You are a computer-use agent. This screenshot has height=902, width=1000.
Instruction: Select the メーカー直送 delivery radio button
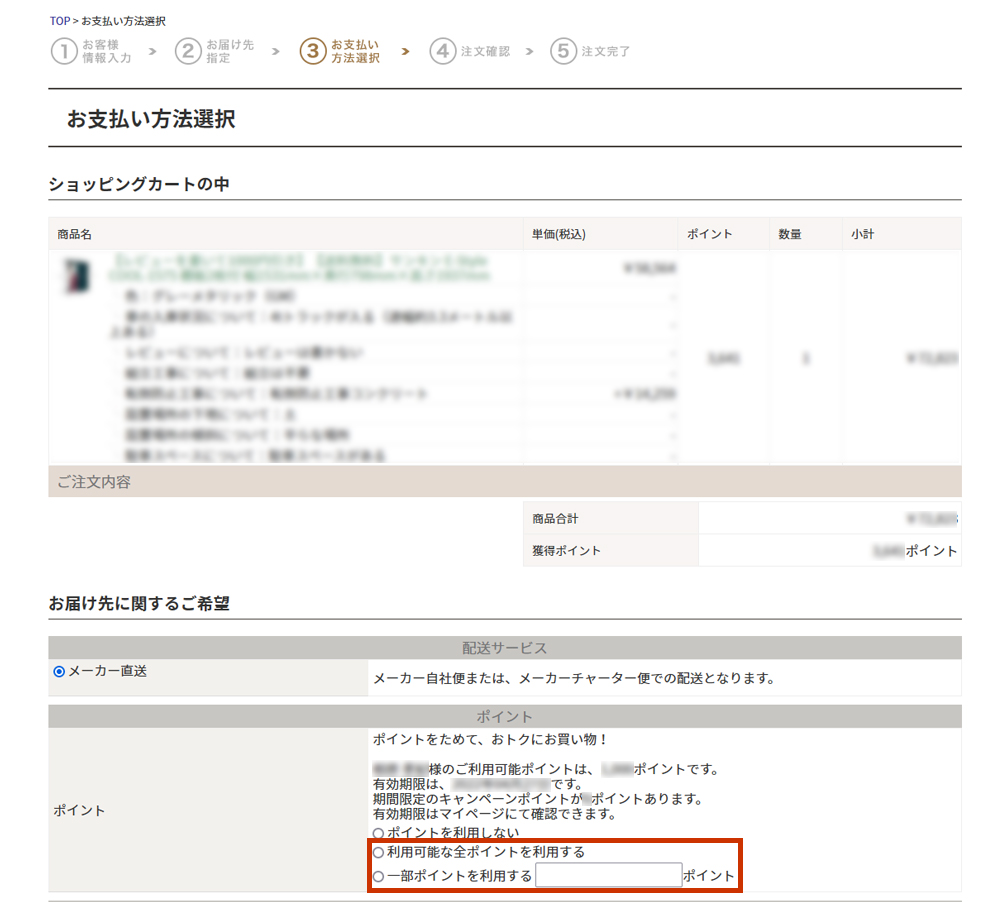click(x=59, y=672)
